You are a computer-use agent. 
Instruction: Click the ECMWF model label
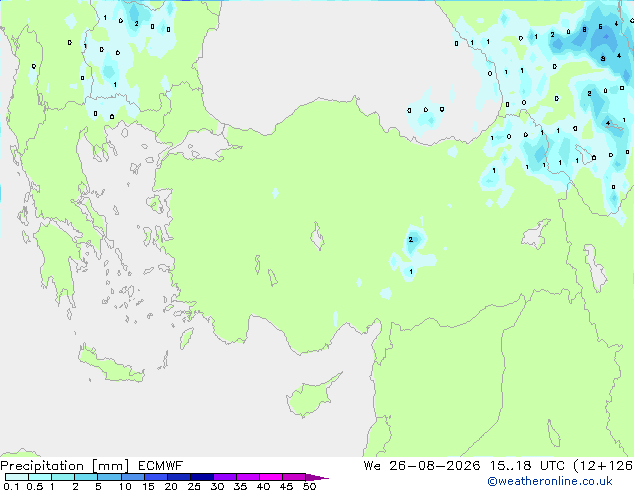pyautogui.click(x=161, y=466)
